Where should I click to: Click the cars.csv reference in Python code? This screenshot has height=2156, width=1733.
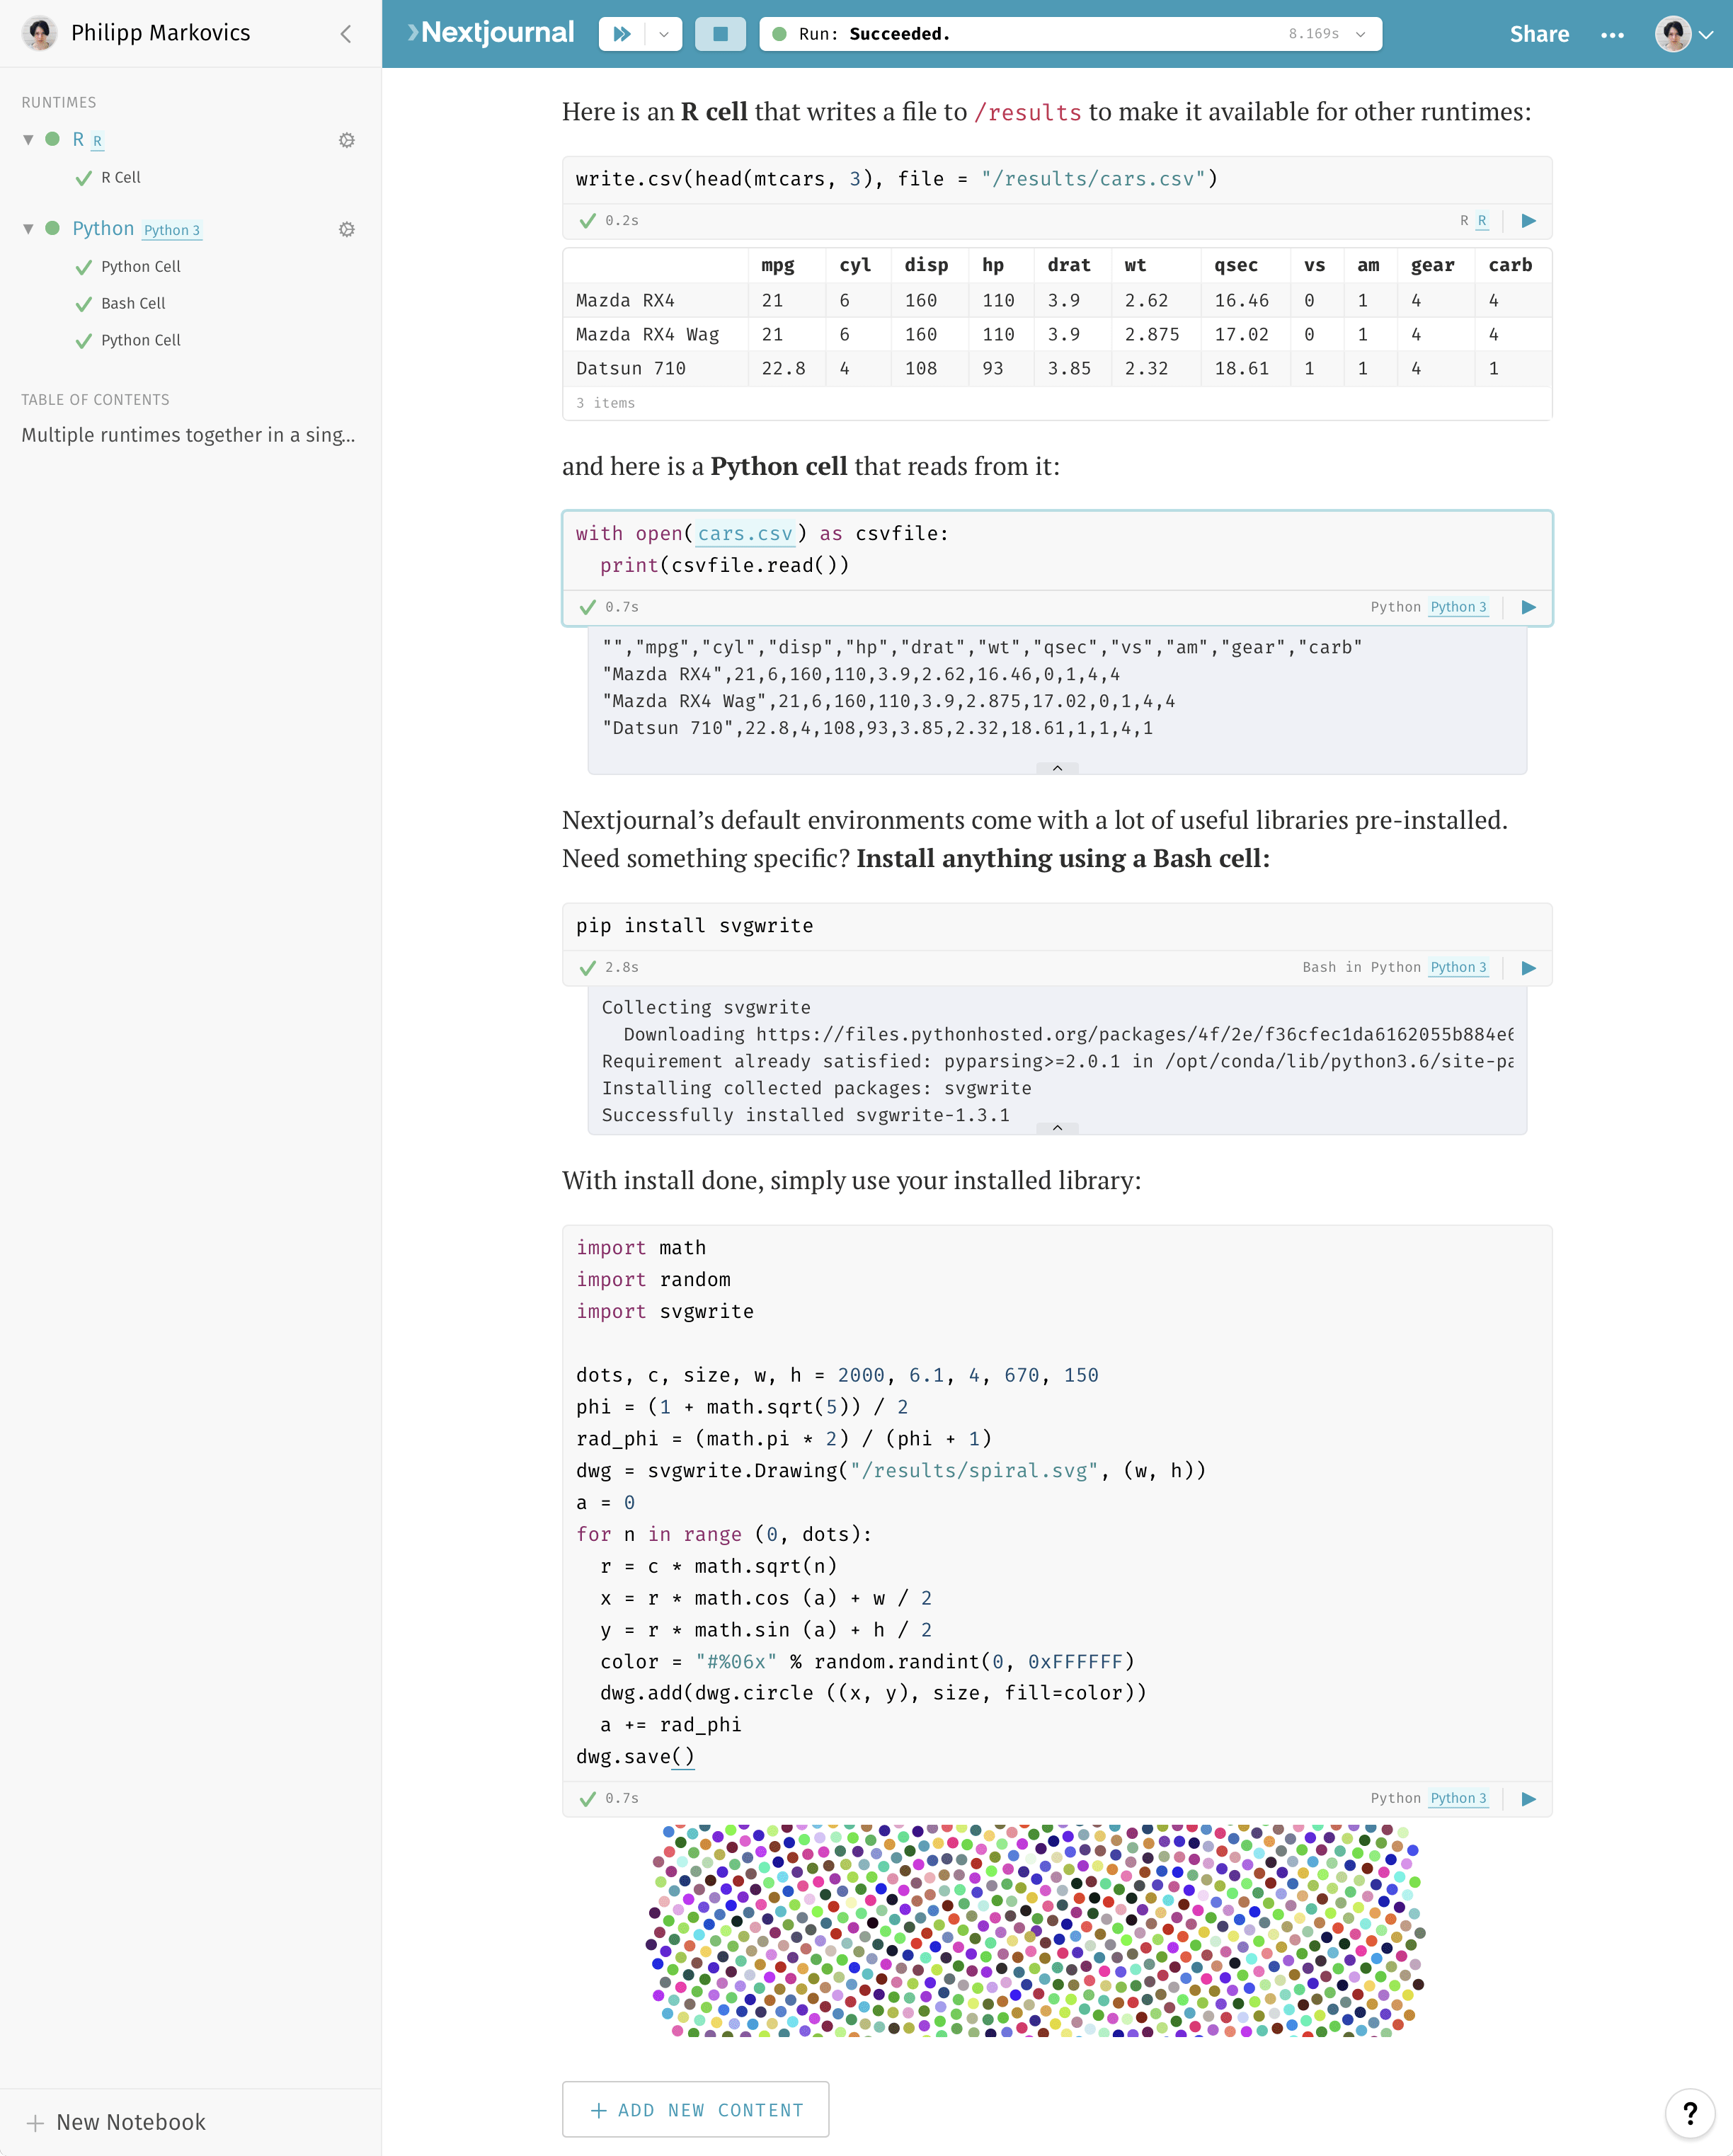click(745, 534)
